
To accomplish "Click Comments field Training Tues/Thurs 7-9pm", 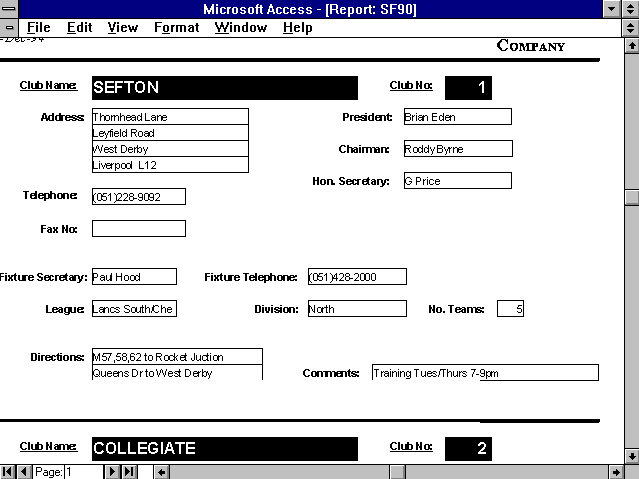I will click(x=485, y=373).
